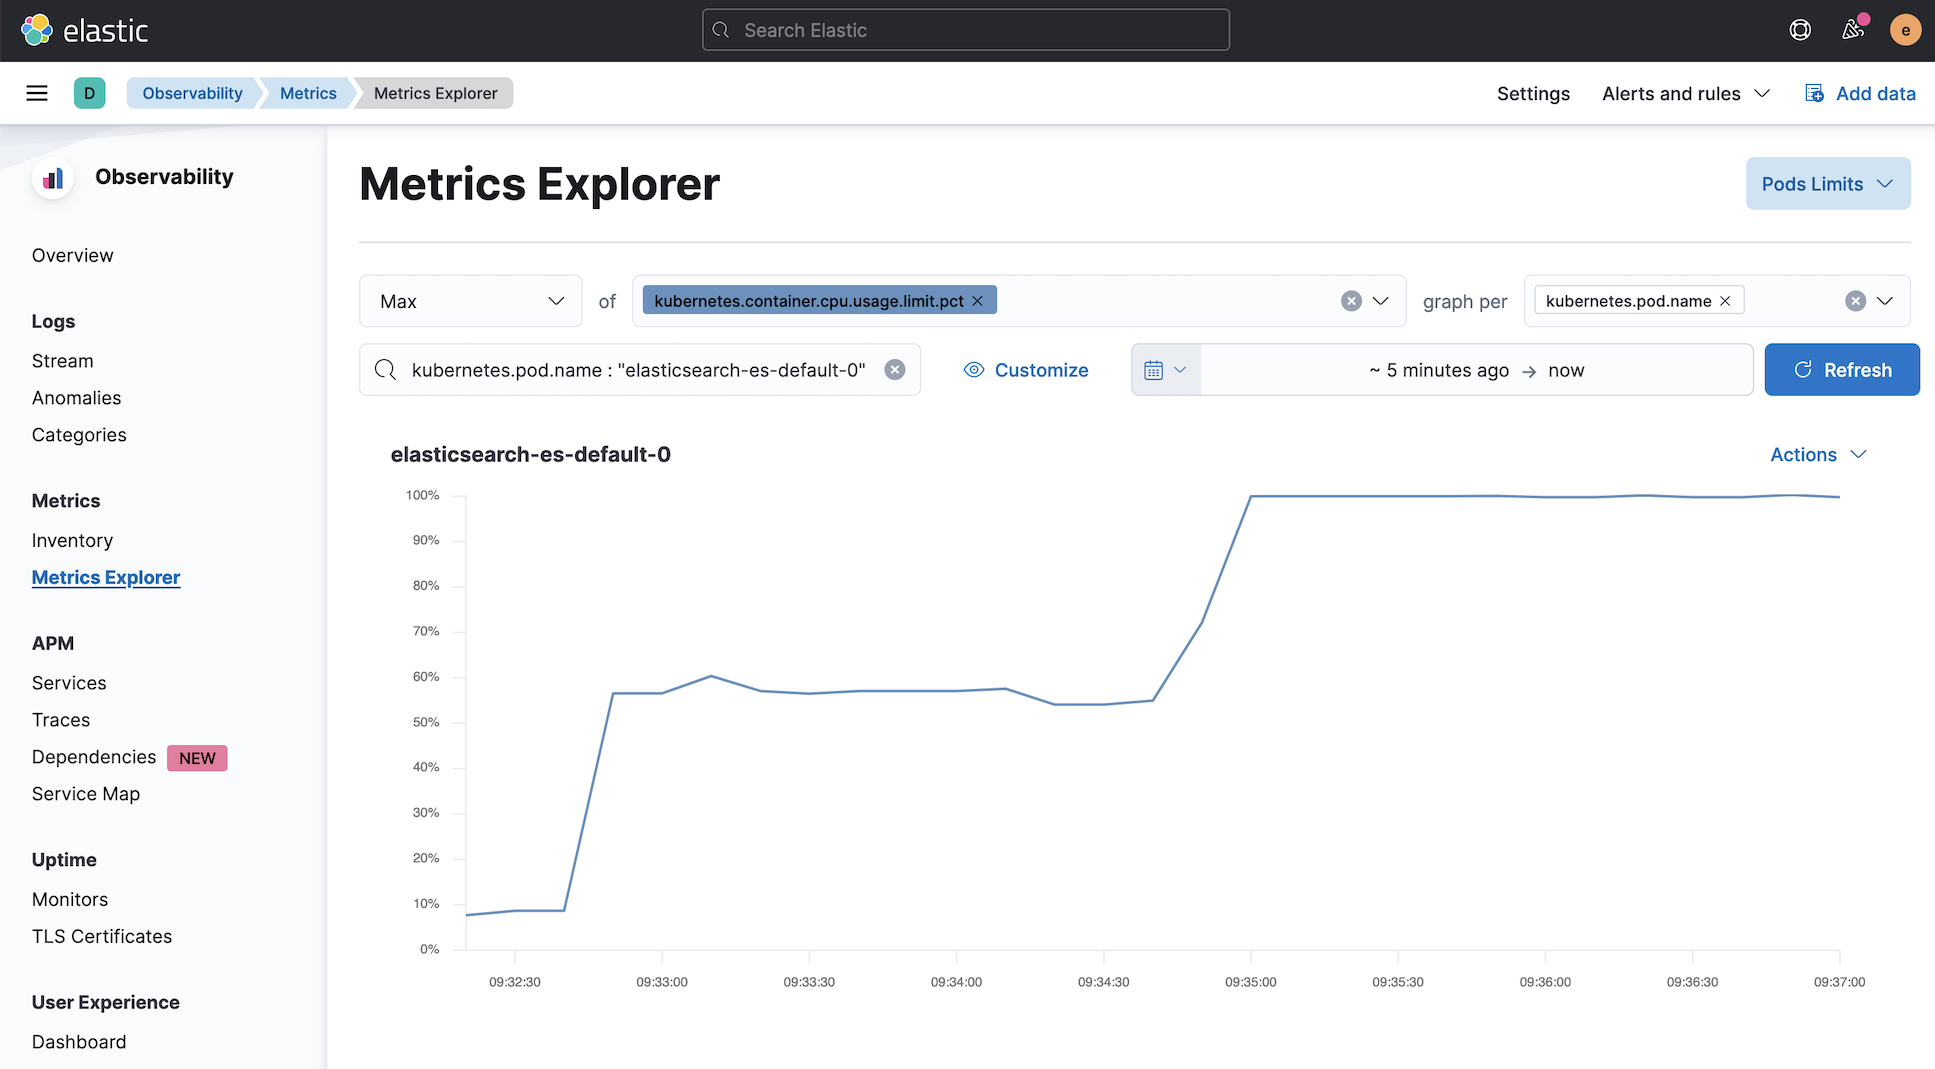This screenshot has height=1069, width=1935.
Task: Open the Alerts and rules menu
Action: click(1685, 94)
